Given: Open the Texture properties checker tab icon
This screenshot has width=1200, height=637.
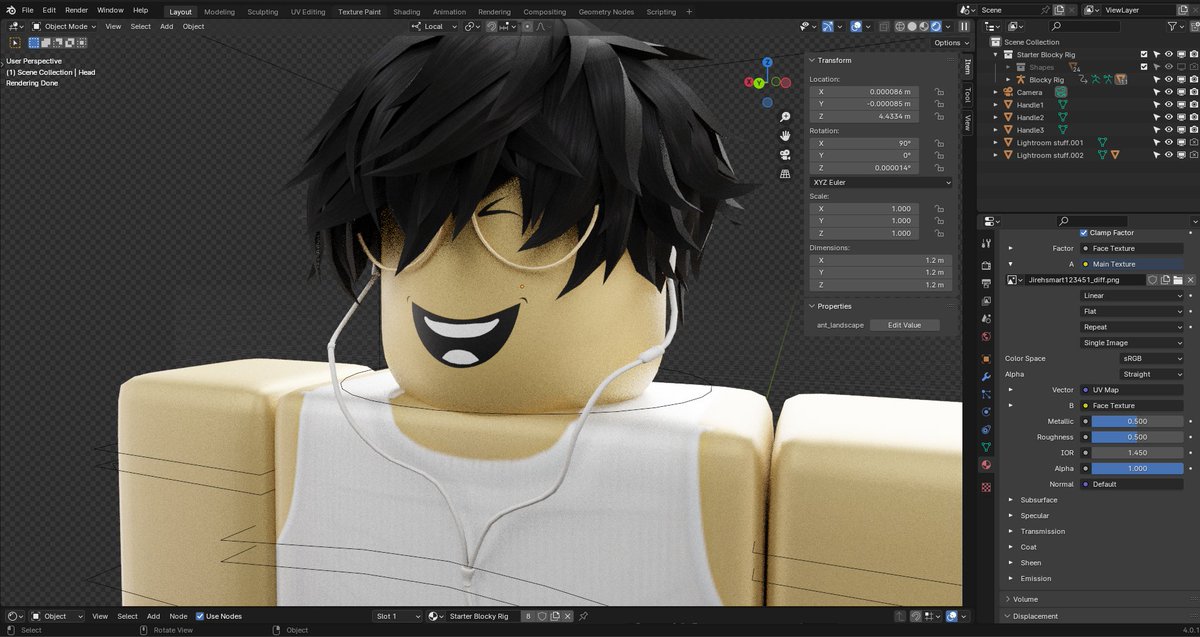Looking at the screenshot, I should pos(986,487).
